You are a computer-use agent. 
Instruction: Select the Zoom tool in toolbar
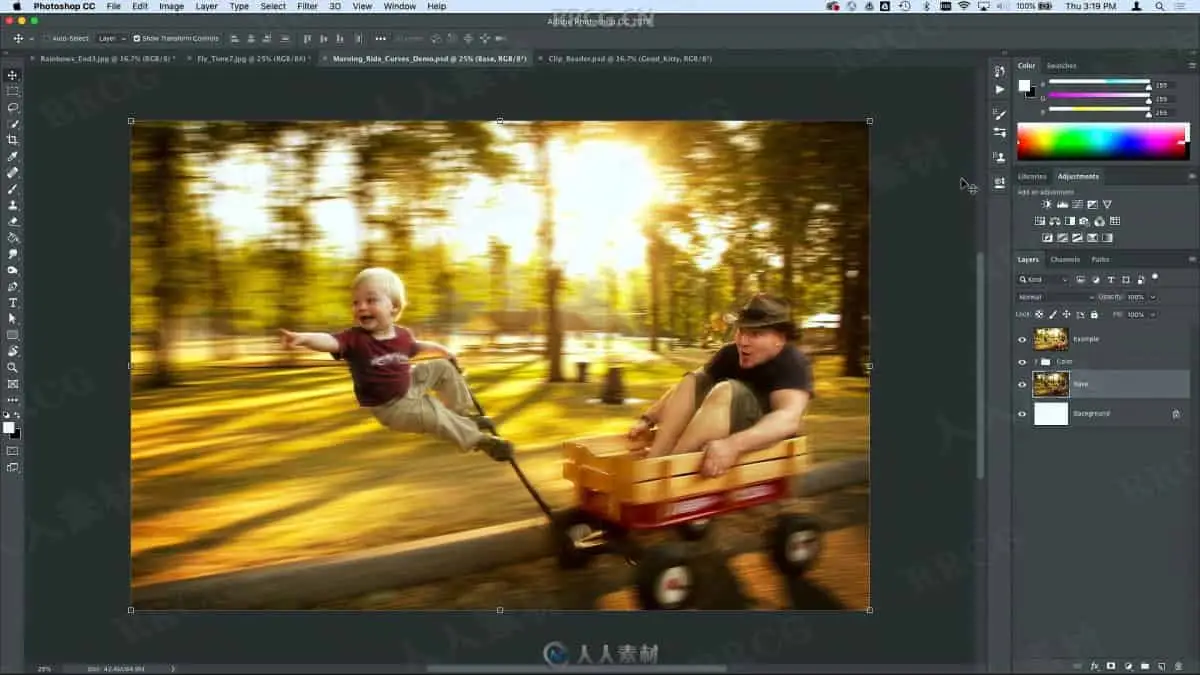click(13, 367)
